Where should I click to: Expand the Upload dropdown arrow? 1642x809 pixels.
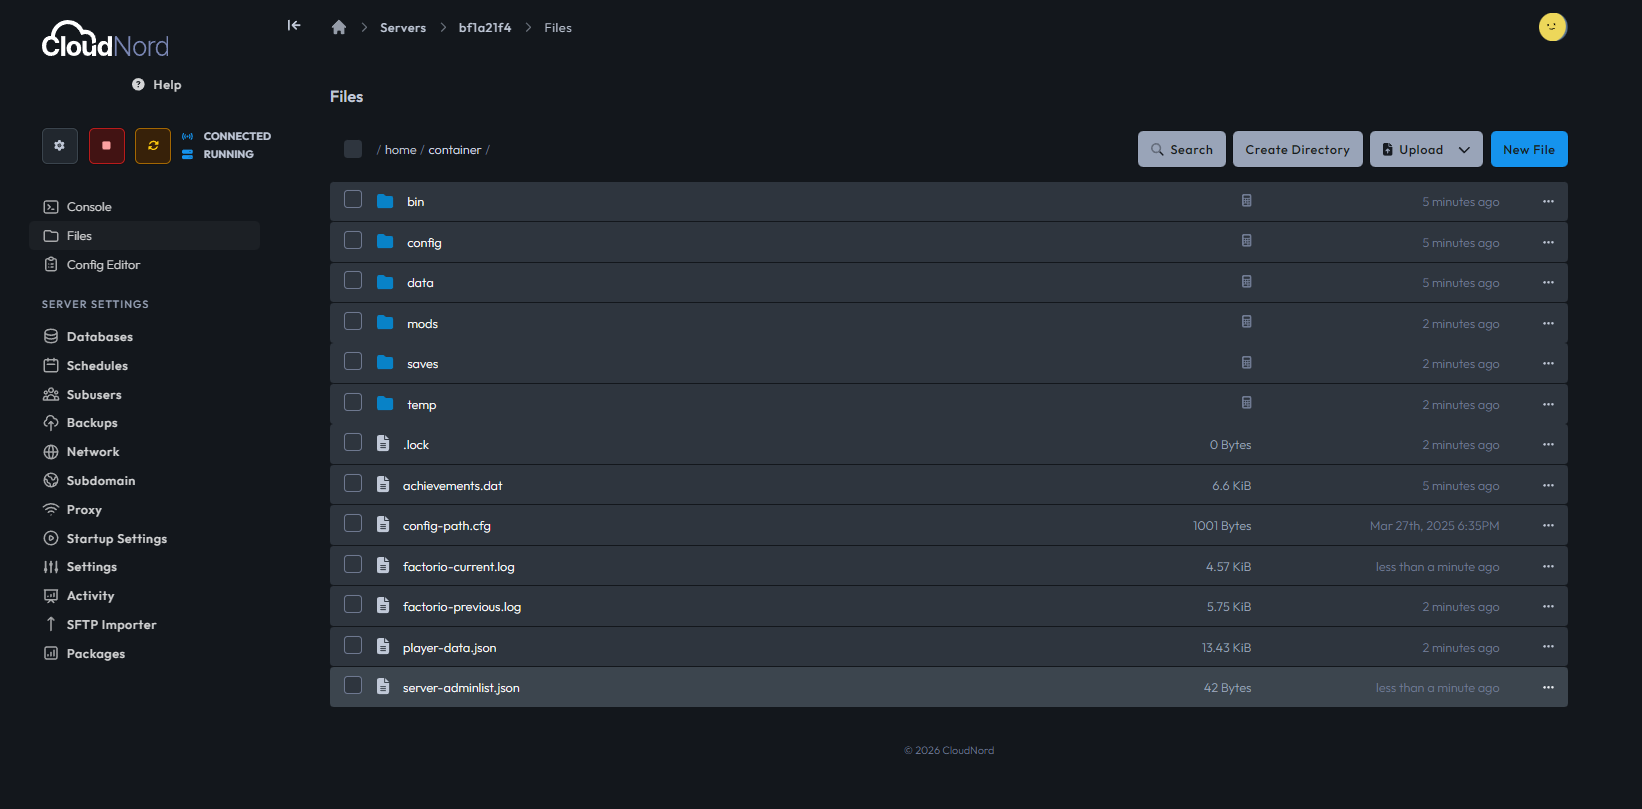(x=1464, y=150)
